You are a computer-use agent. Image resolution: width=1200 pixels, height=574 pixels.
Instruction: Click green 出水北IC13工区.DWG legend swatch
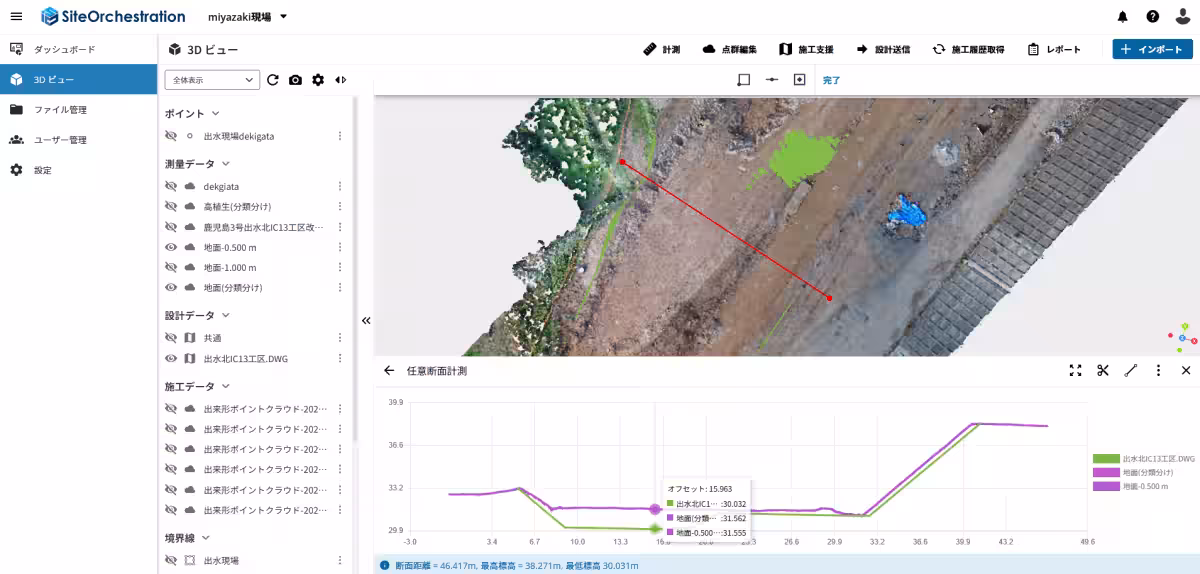(1106, 458)
